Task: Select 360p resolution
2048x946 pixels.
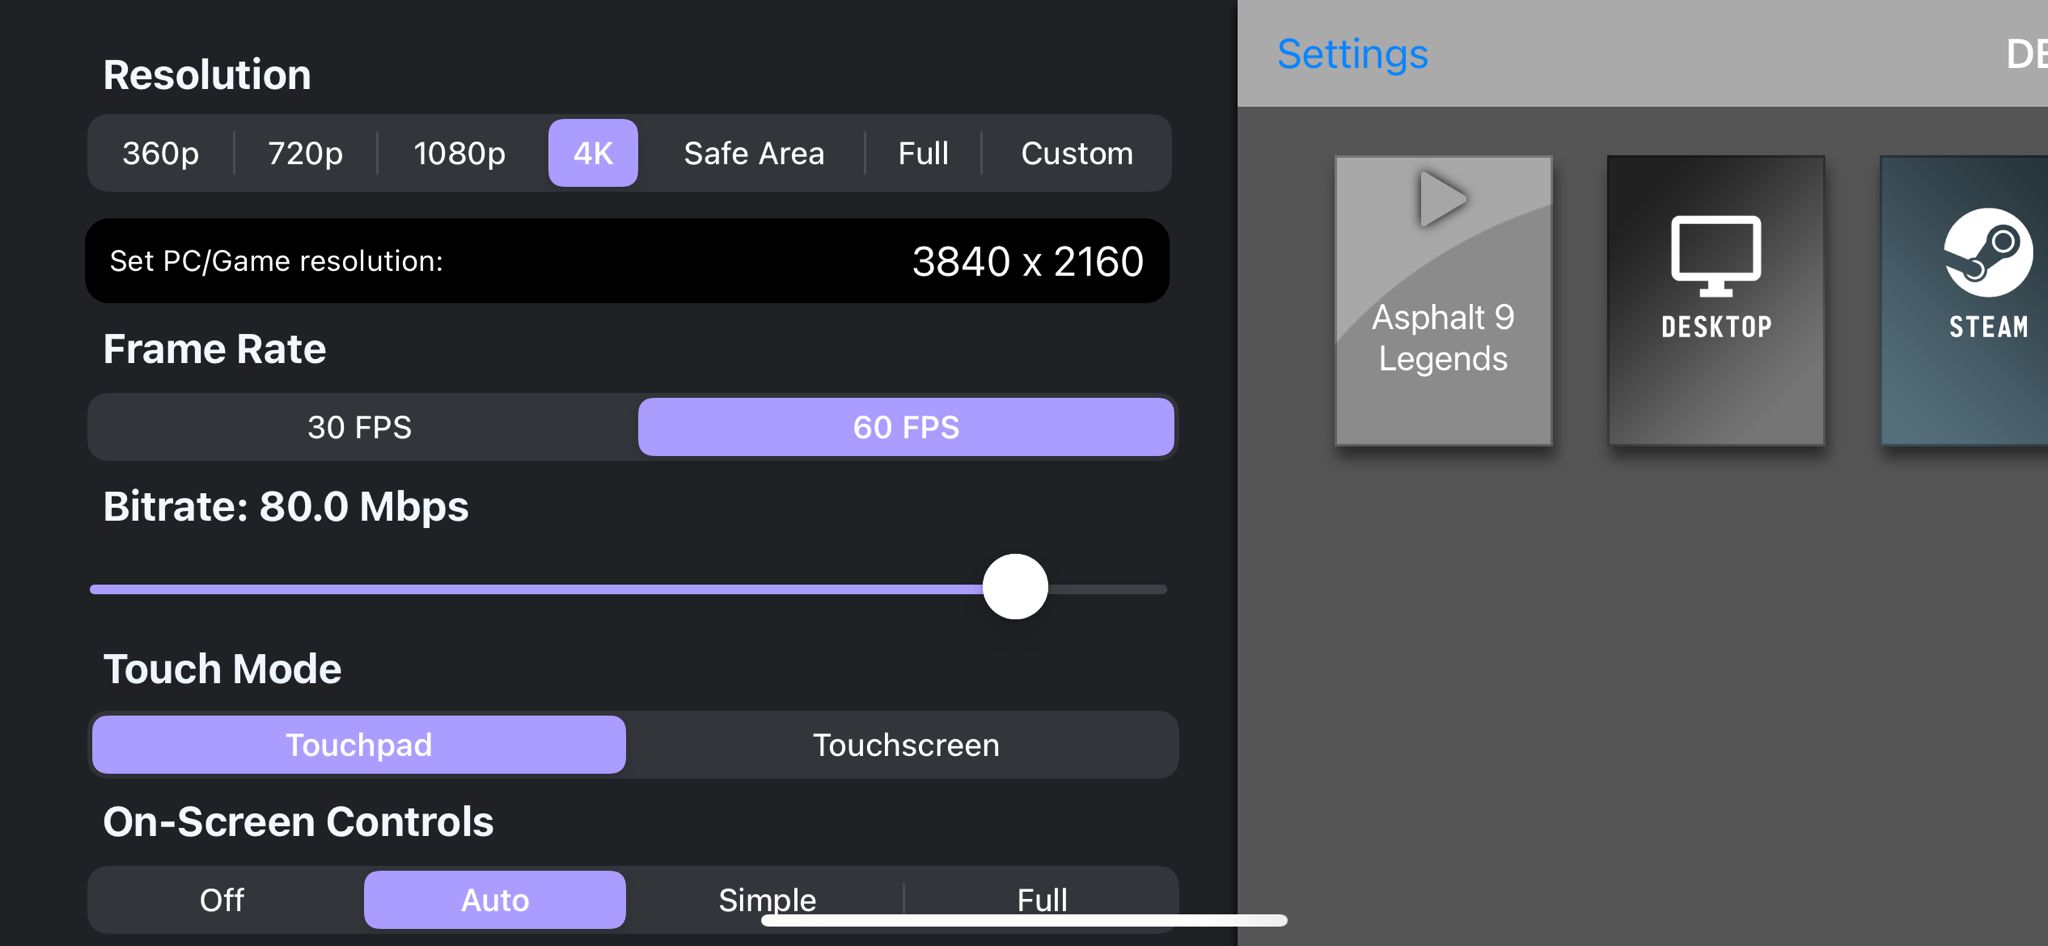Action: pos(161,153)
